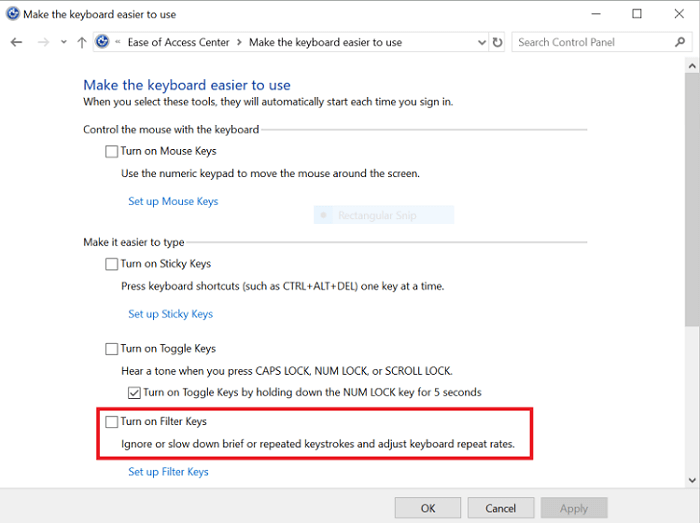Screen dimensions: 700x523
Task: Open the Set up Filter Keys link
Action: 168,472
